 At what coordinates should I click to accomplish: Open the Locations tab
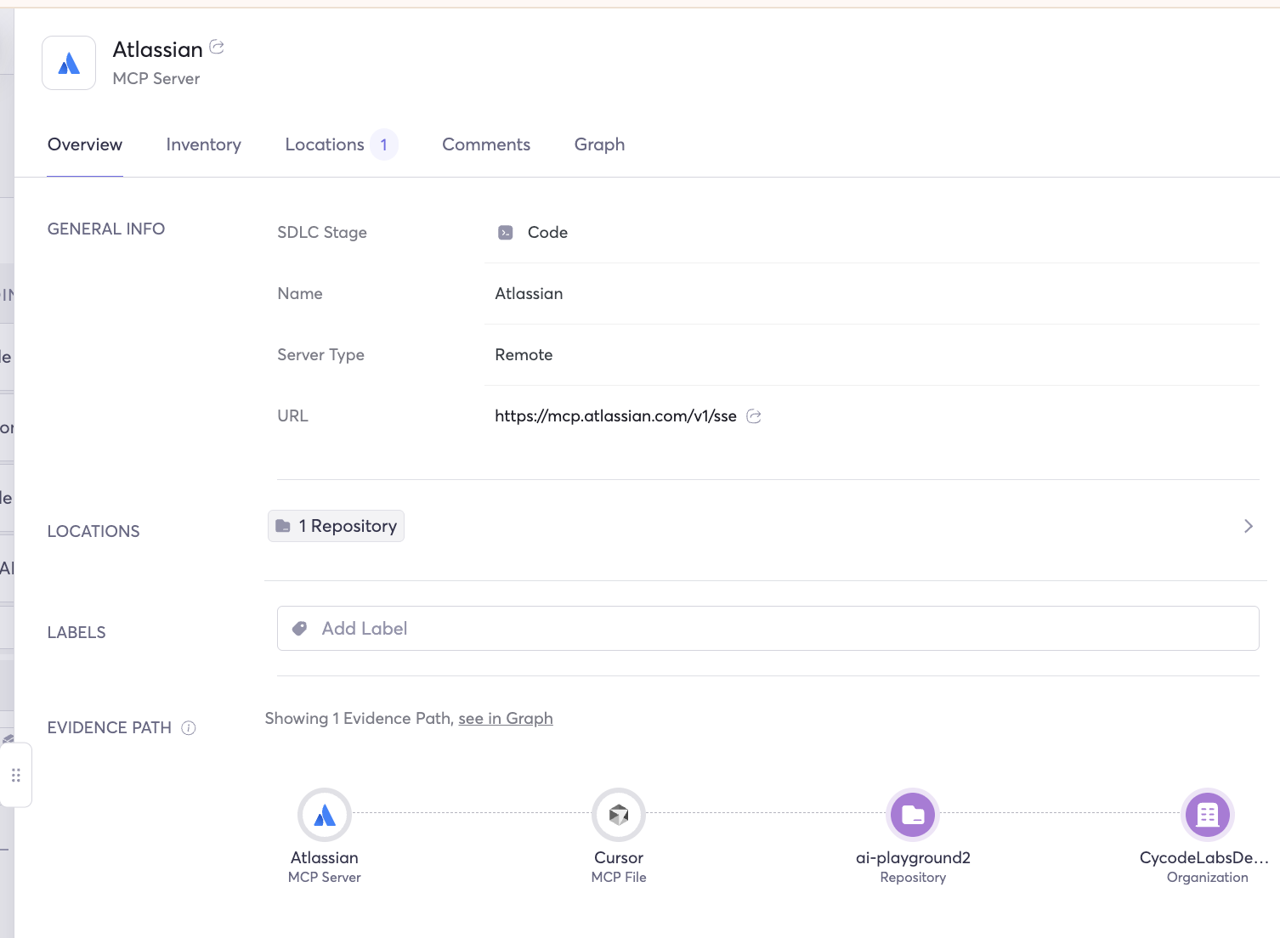[325, 145]
